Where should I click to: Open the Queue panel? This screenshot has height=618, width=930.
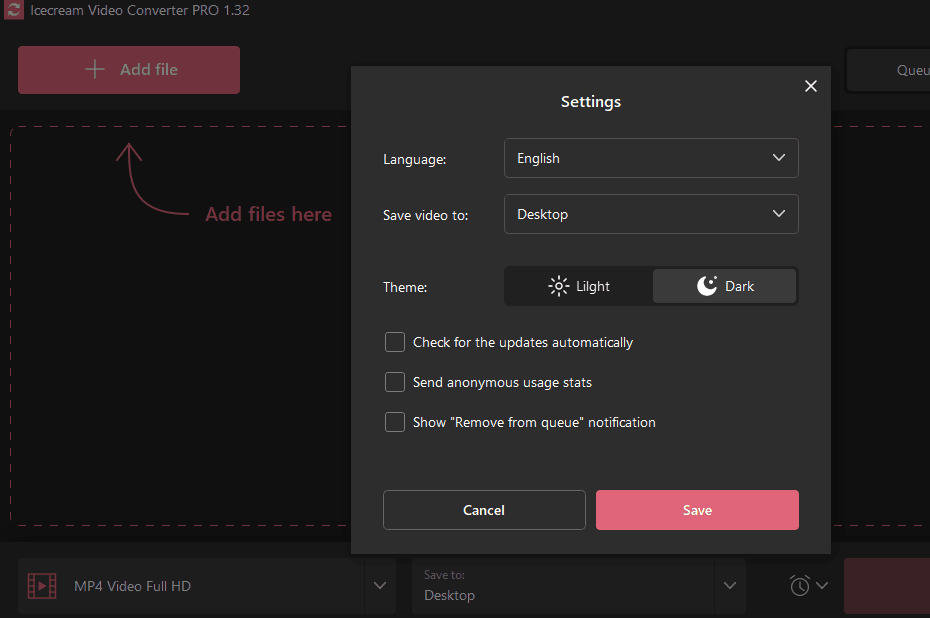[x=906, y=70]
